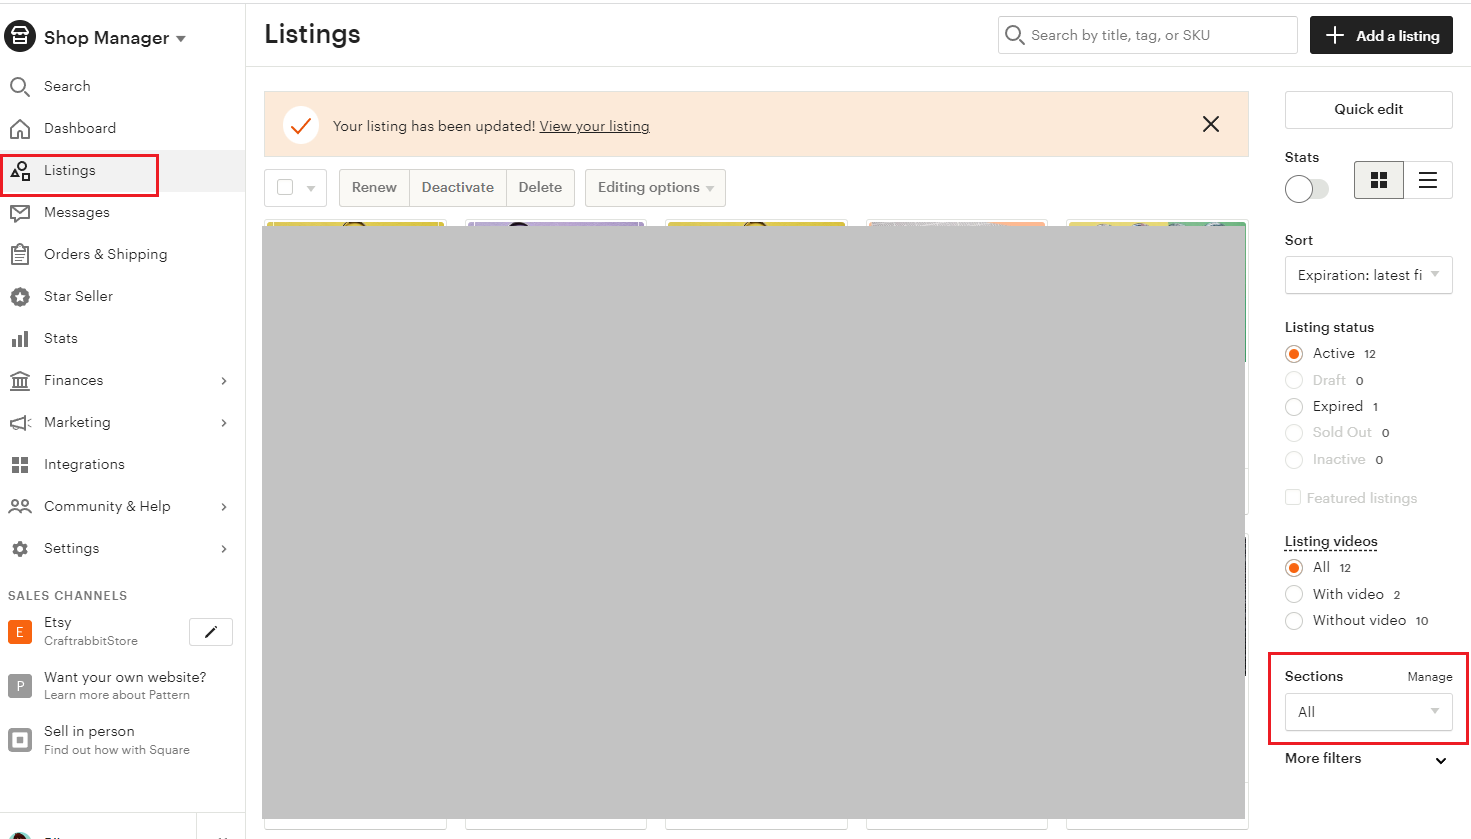Click the Stats bar chart icon
1471x839 pixels.
pos(20,339)
